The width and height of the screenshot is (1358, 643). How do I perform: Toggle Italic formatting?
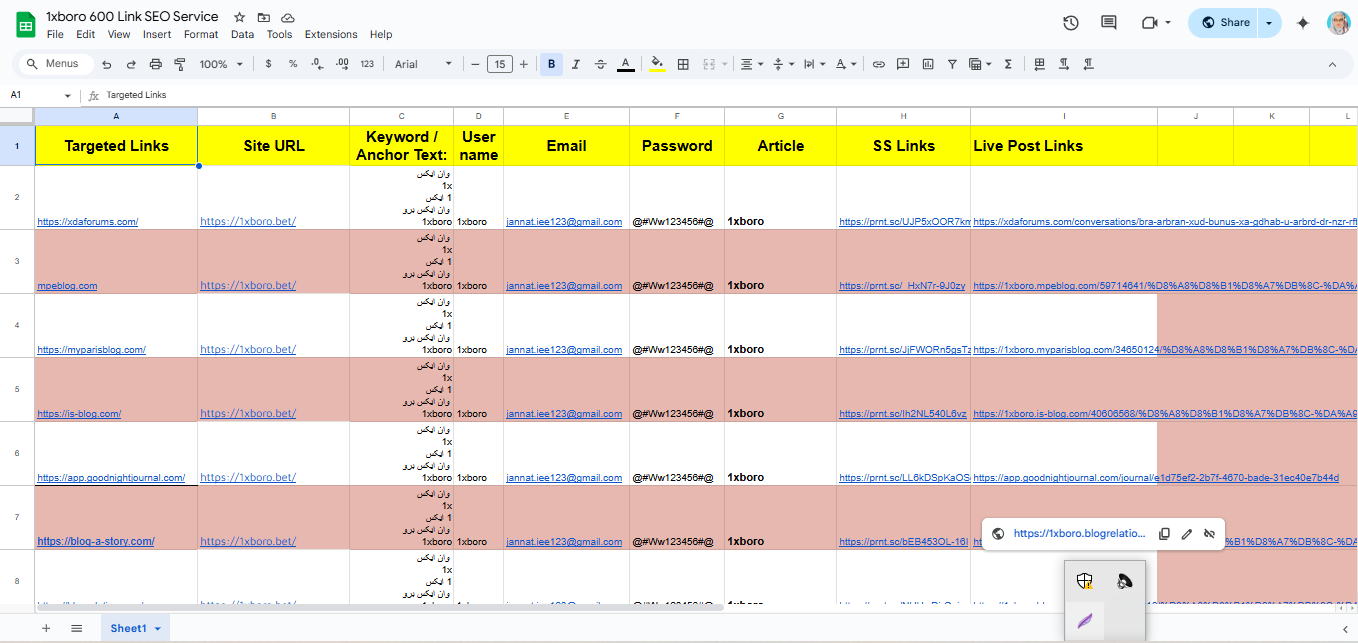(575, 64)
